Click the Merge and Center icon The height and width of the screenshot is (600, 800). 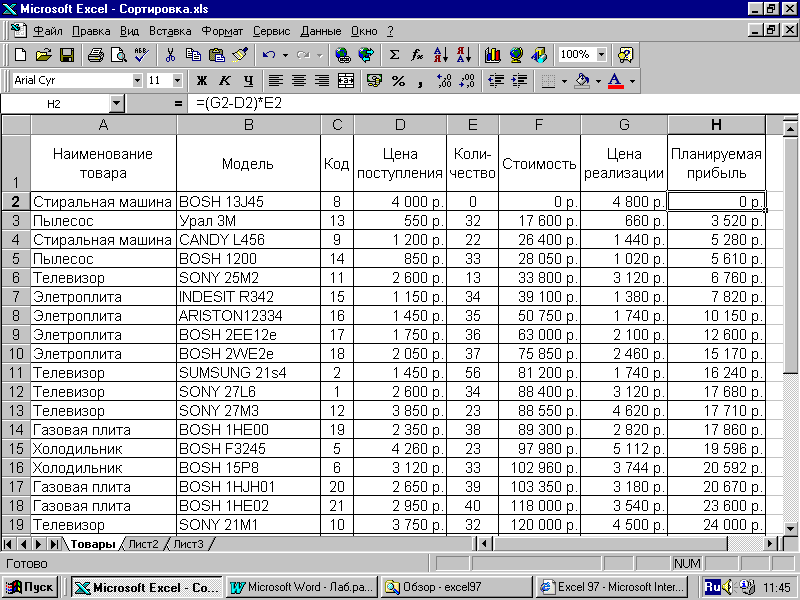[346, 80]
